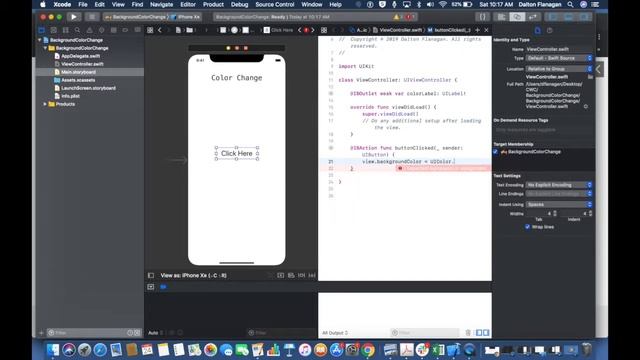Toggle the breakpoints activation icon in debug bar
The width and height of the screenshot is (640, 360).
(163, 287)
